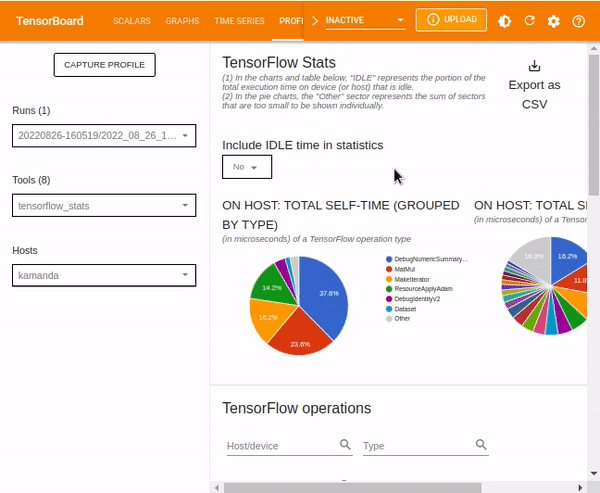
Task: Open the Hosts dropdown showing kamanda
Action: click(104, 275)
